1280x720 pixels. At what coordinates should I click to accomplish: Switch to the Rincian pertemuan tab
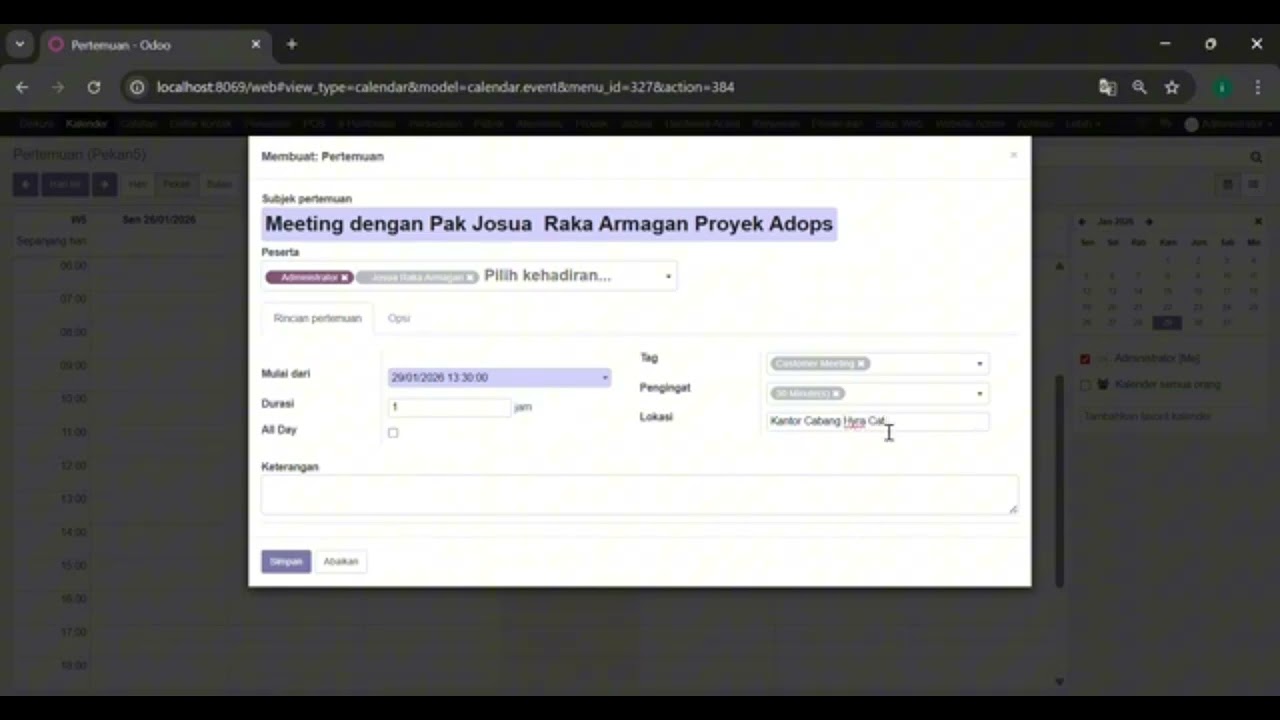(x=317, y=318)
